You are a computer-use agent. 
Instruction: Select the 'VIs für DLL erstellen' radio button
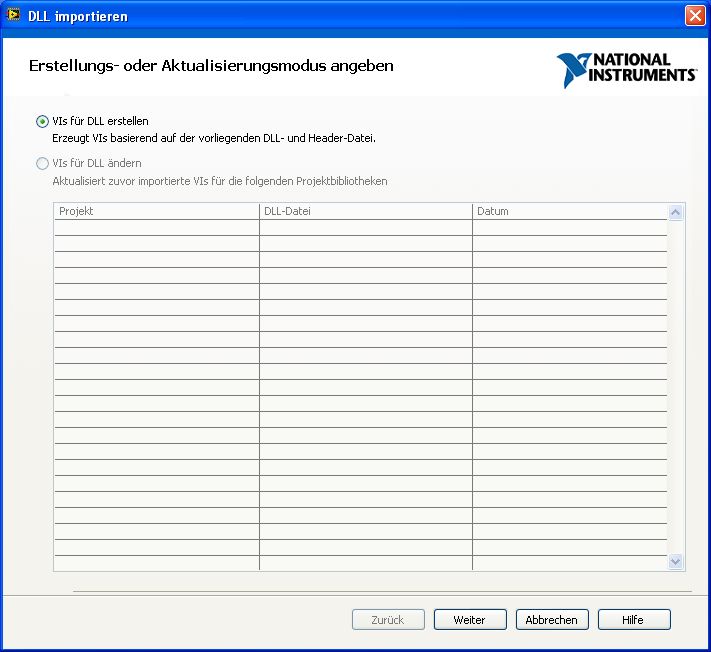[42, 121]
